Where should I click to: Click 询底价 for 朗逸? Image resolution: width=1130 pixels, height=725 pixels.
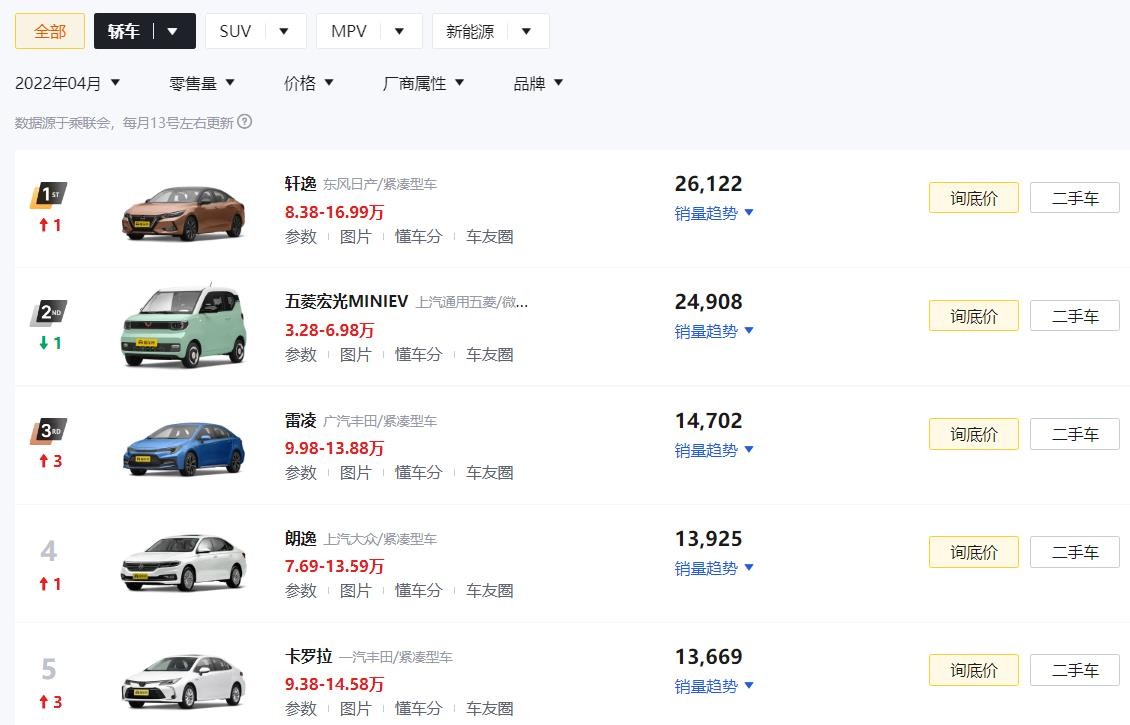974,552
